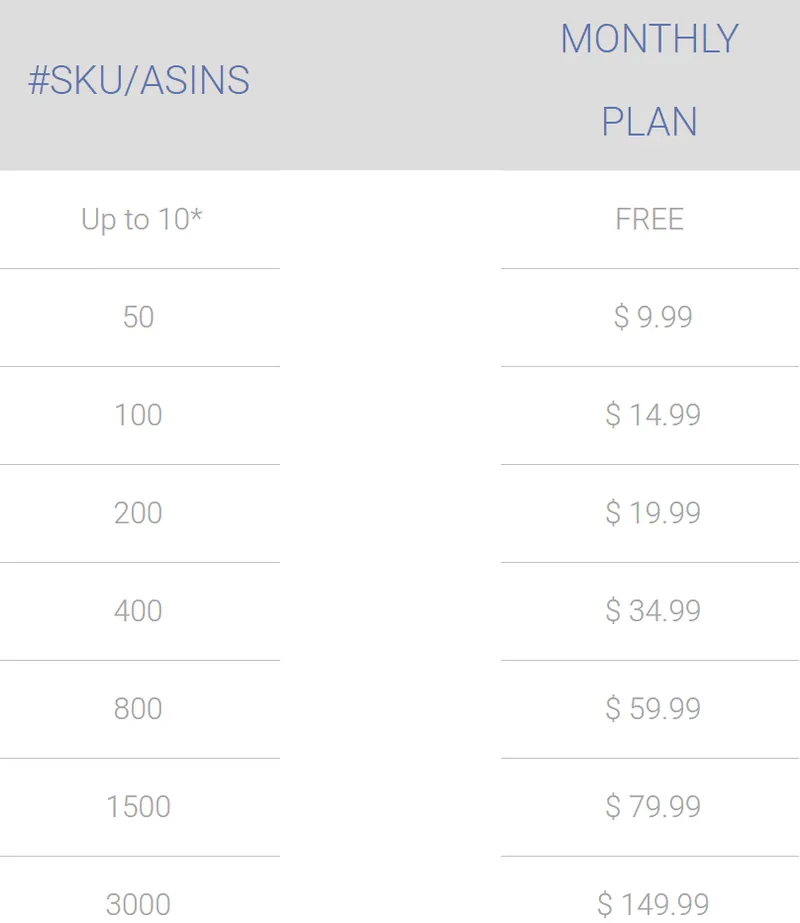Select the 800 SKU row
This screenshot has width=800, height=923.
[138, 709]
